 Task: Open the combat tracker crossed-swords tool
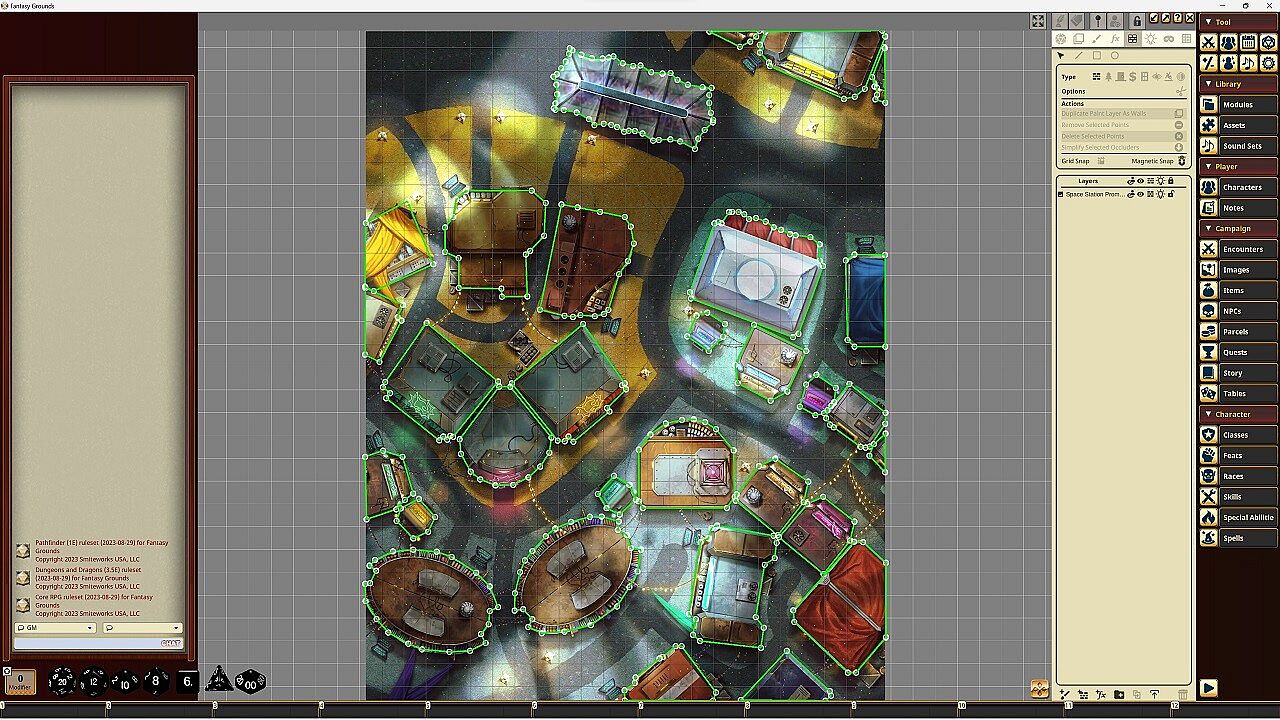pyautogui.click(x=1208, y=42)
